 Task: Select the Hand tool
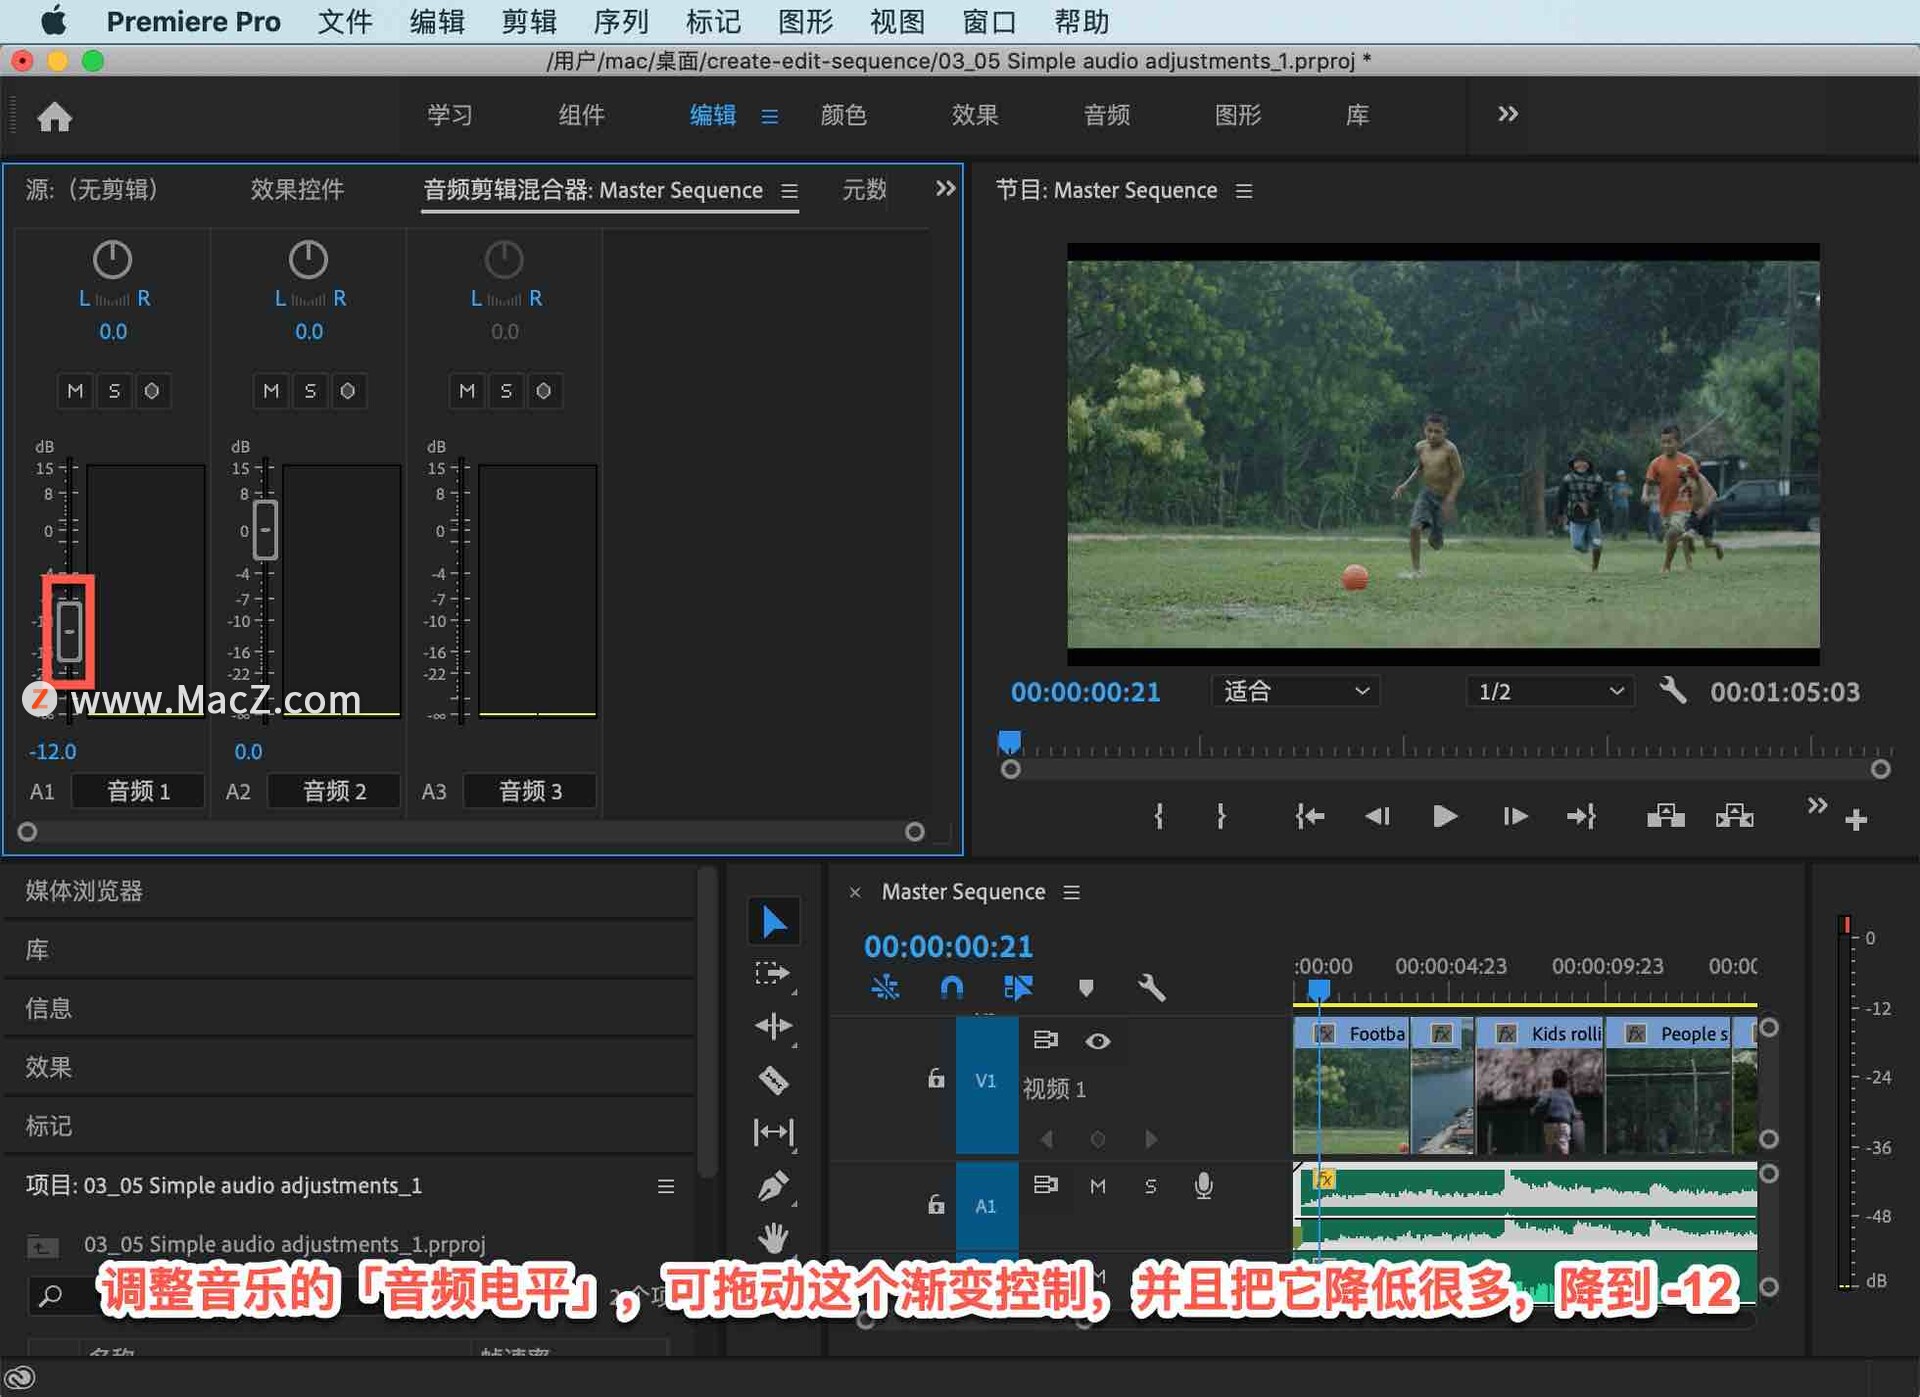click(x=775, y=1240)
